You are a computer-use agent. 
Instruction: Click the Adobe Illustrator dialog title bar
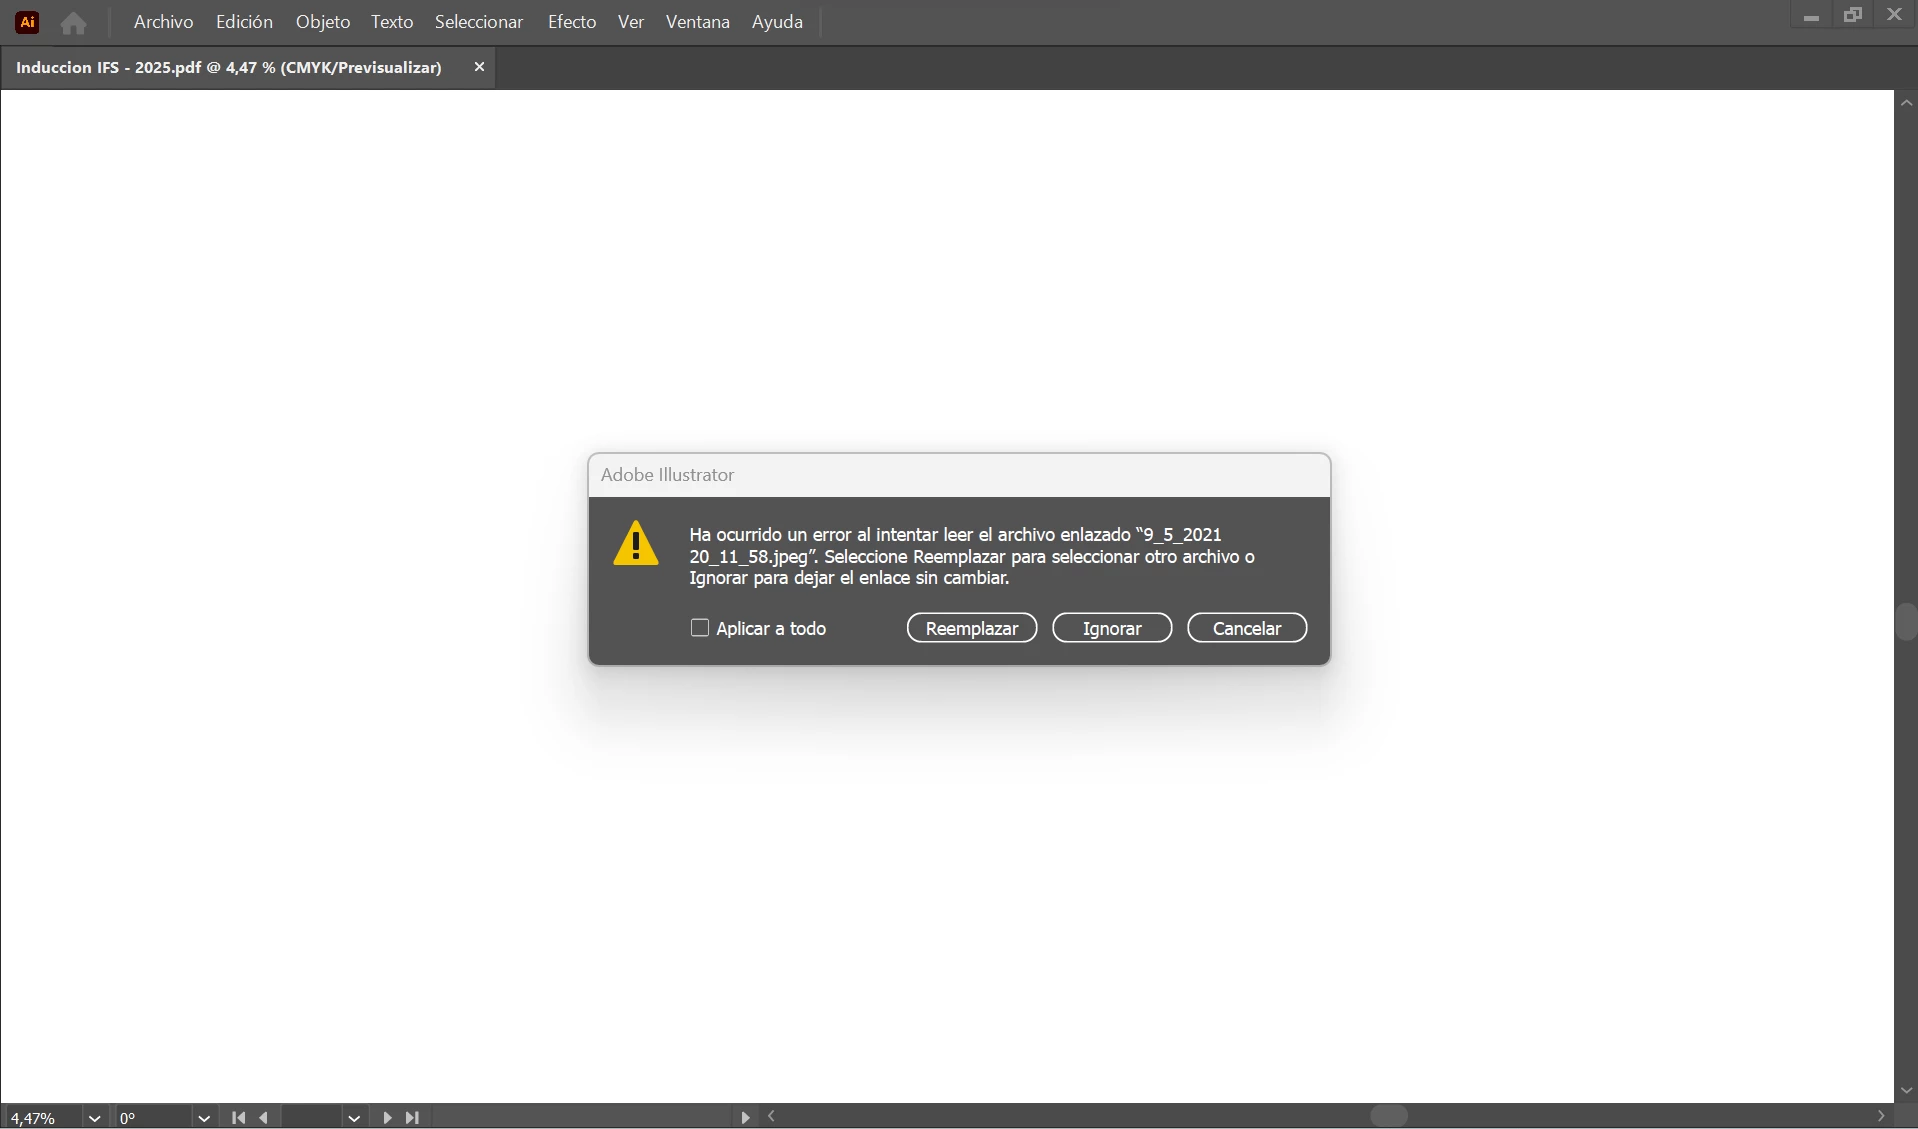[x=959, y=475]
